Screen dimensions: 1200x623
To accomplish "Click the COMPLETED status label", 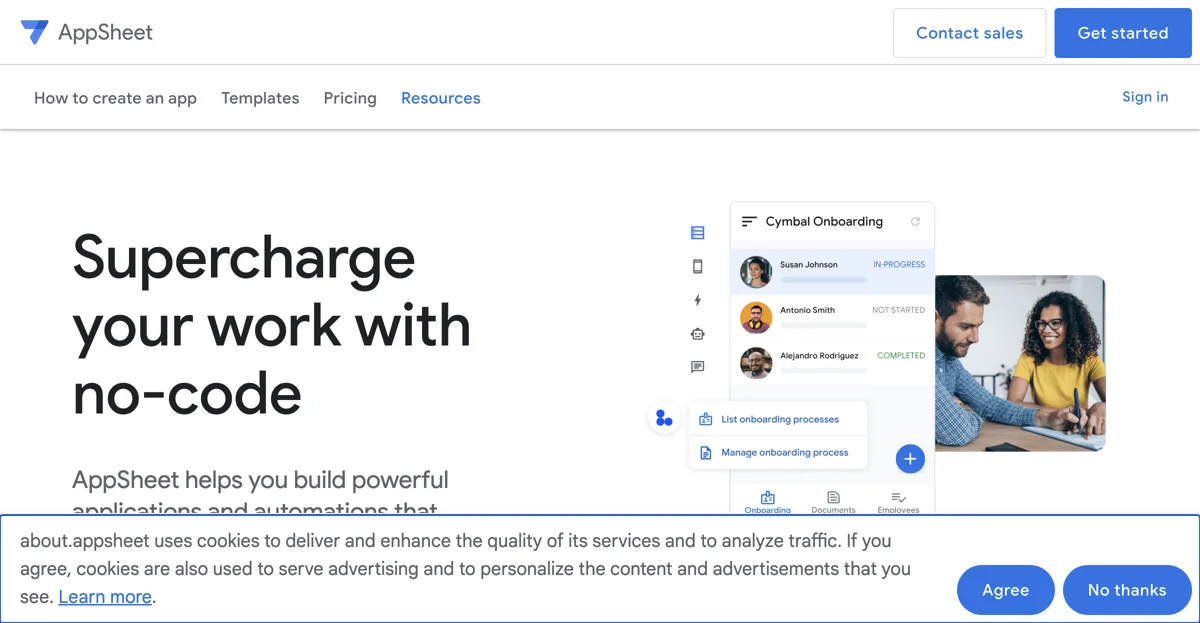I will tap(901, 355).
